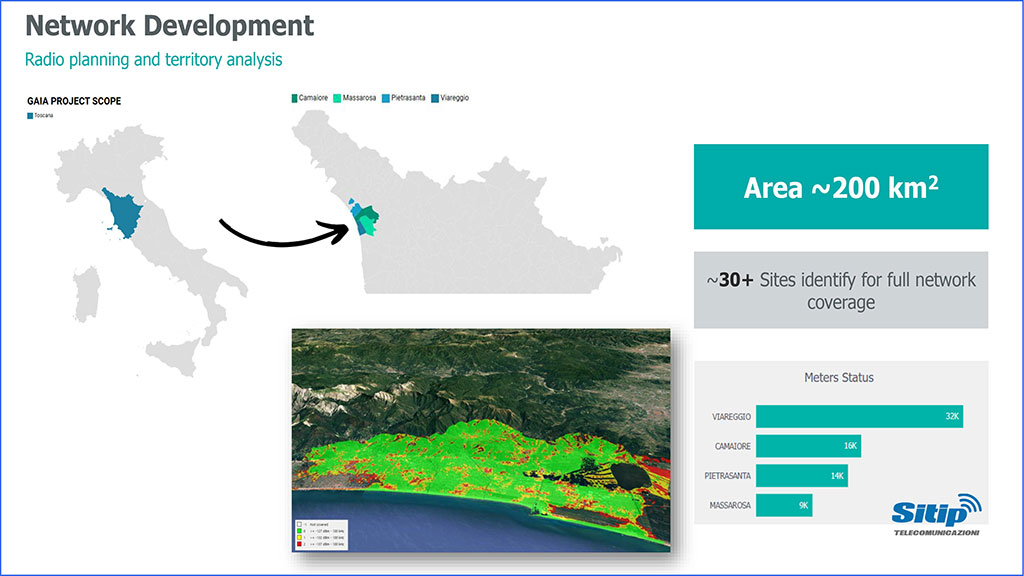This screenshot has width=1024, height=576.
Task: Click the green coverage legend square
Action: (x=301, y=531)
